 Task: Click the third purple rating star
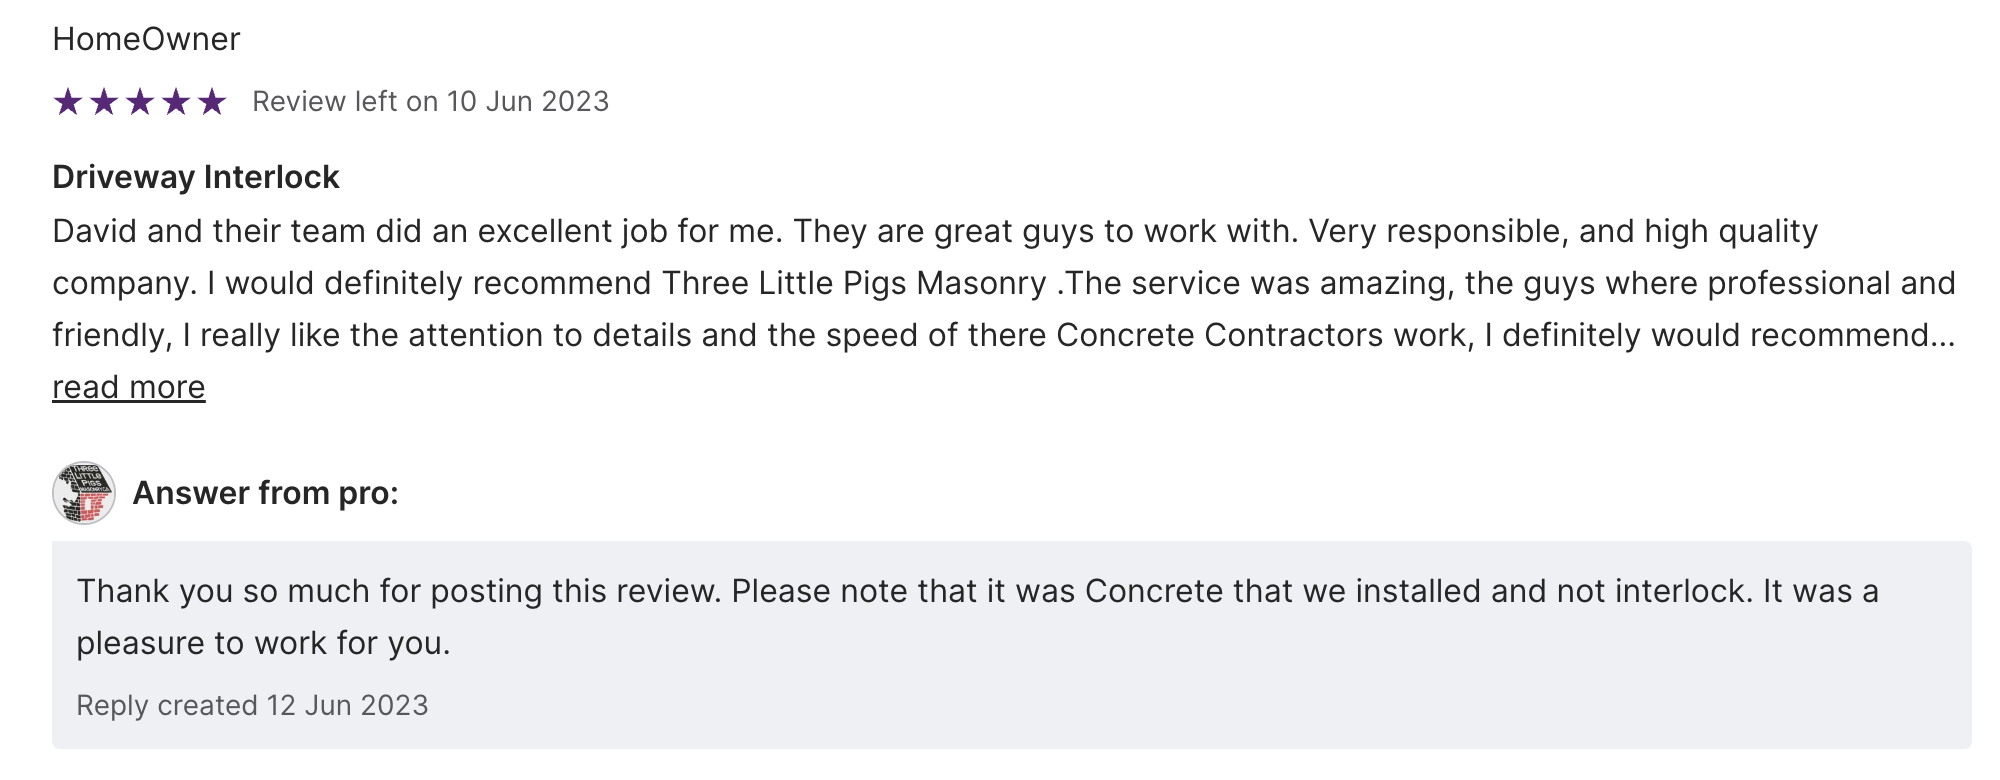pos(140,102)
